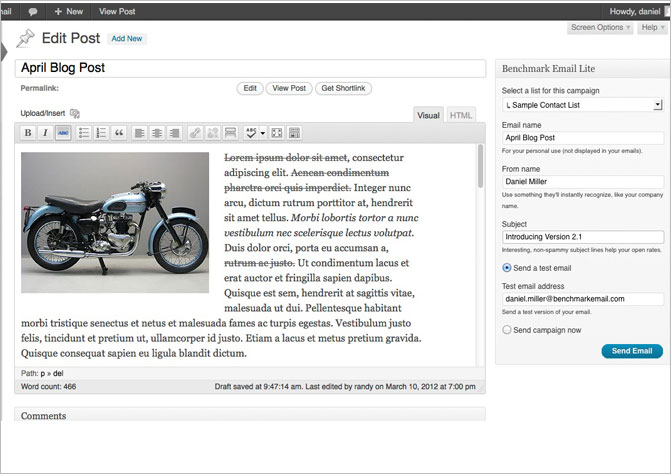Viewport: 671px width, 474px height.
Task: Show the kitchen sink toolbar row
Action: [295, 132]
